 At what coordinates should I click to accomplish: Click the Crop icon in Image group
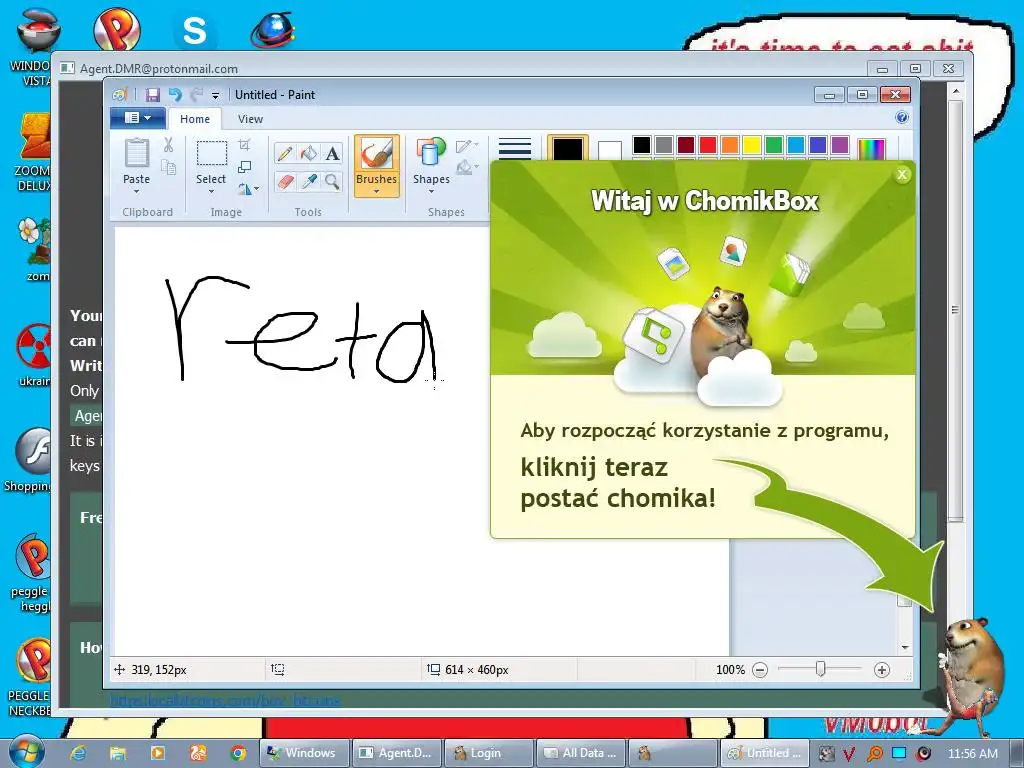tap(244, 145)
